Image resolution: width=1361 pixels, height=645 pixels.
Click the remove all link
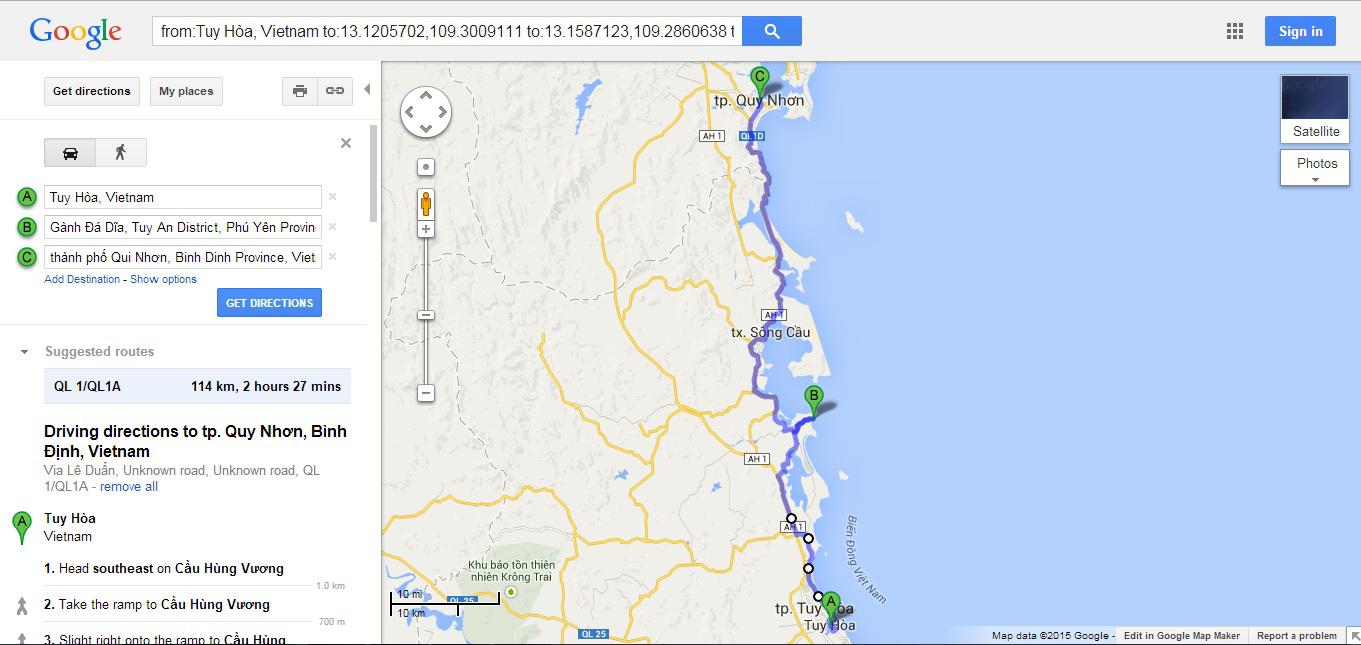click(129, 487)
